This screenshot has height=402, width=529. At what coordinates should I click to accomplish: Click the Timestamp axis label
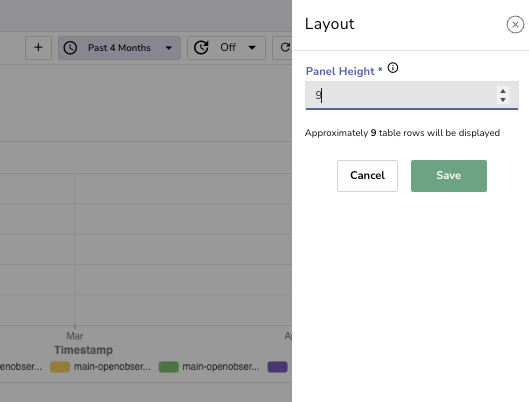83,350
